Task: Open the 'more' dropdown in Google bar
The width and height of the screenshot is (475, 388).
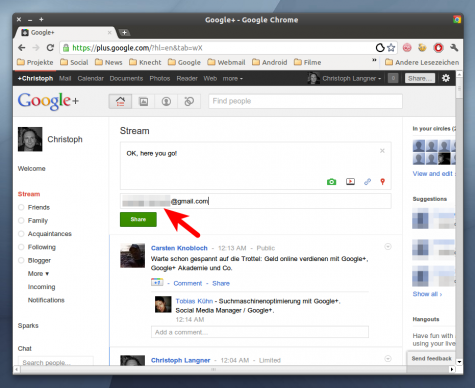Action: 233,78
